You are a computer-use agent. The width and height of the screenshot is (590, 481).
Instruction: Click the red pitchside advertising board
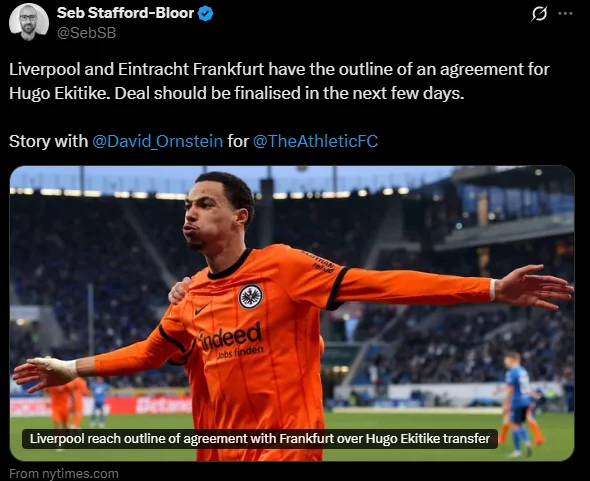(x=149, y=406)
